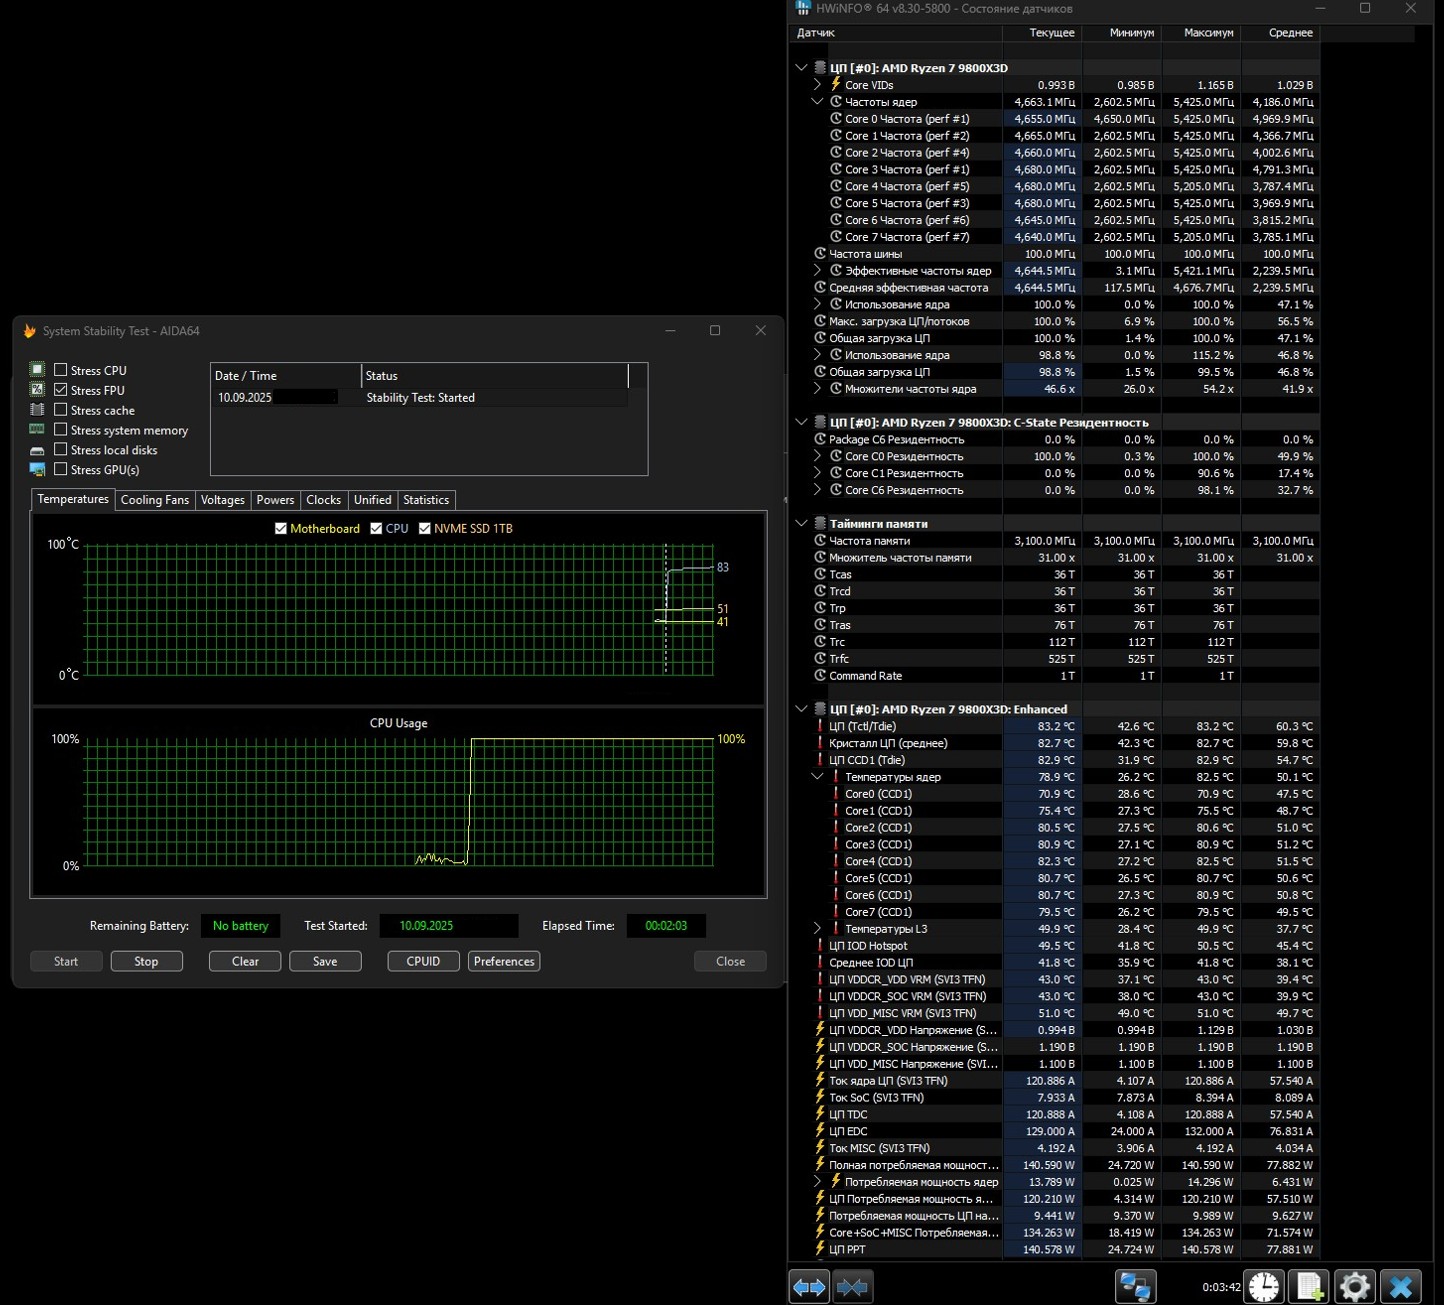Click the collapse layout arrows button in HWiNFO

852,1287
